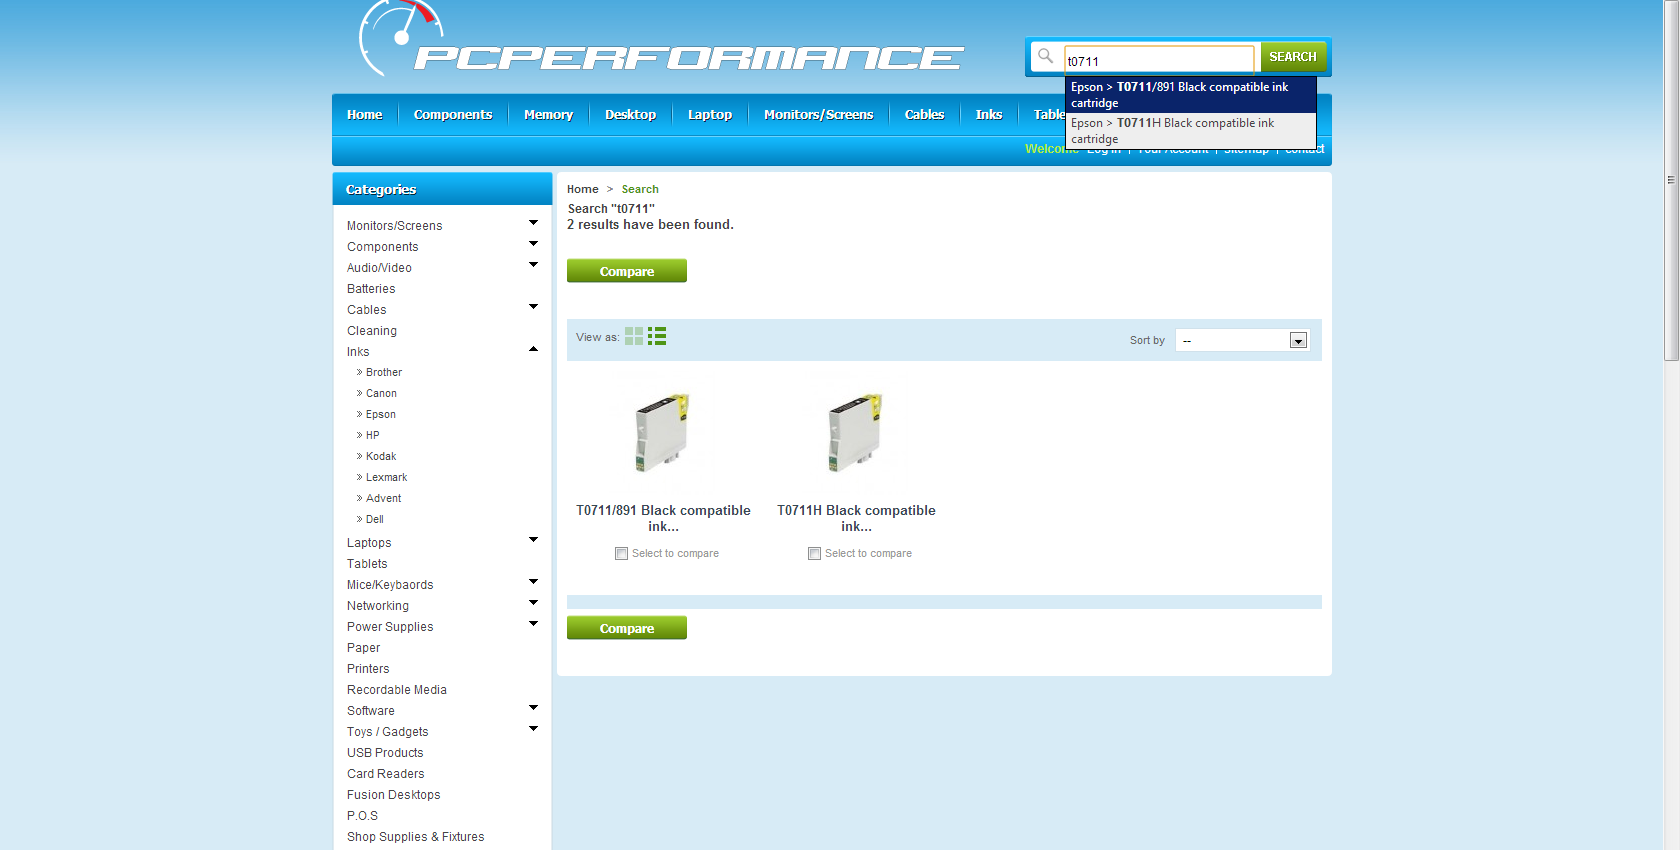The image size is (1680, 850).
Task: Open the Sort by dropdown
Action: click(x=1242, y=340)
